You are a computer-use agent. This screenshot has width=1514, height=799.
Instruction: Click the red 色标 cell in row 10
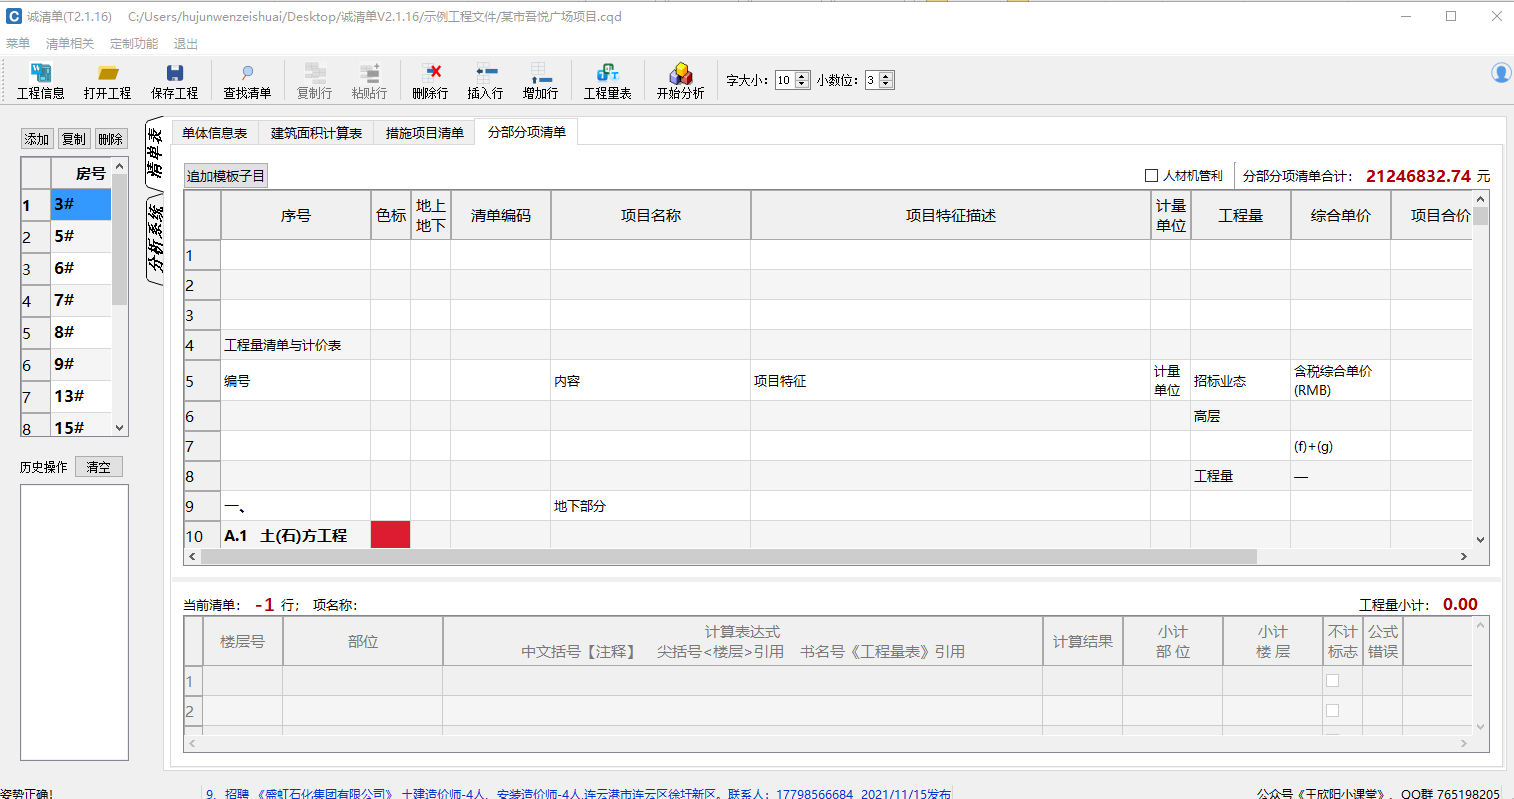(x=390, y=535)
